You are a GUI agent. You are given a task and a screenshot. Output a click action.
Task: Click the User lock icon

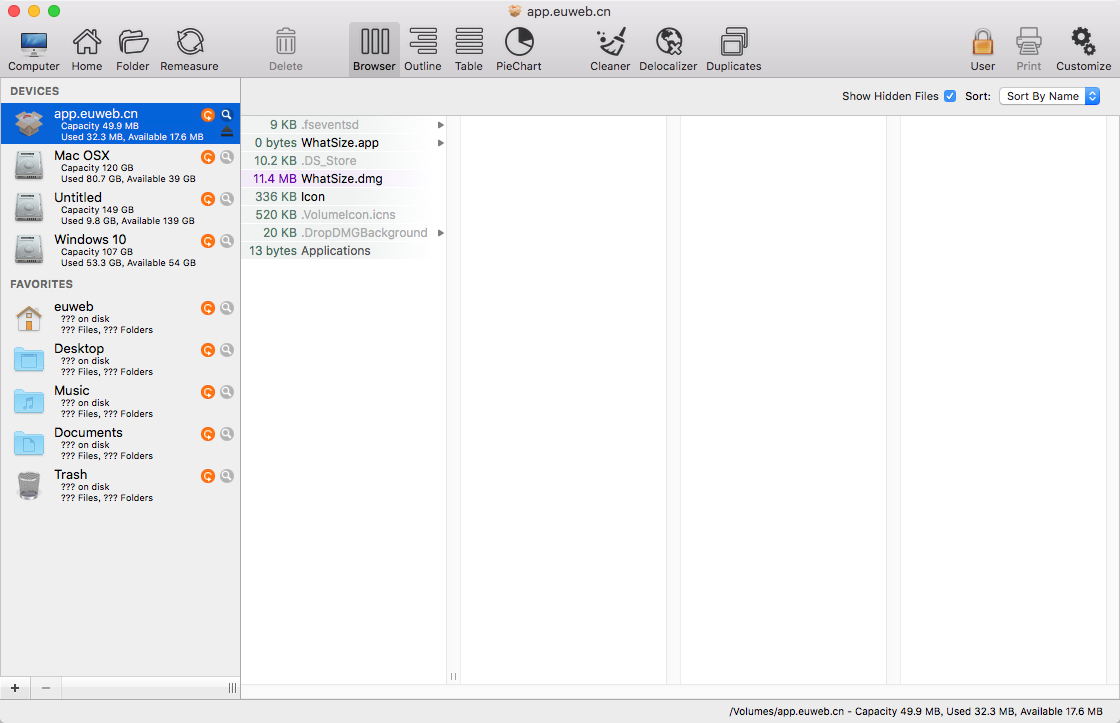tap(983, 50)
